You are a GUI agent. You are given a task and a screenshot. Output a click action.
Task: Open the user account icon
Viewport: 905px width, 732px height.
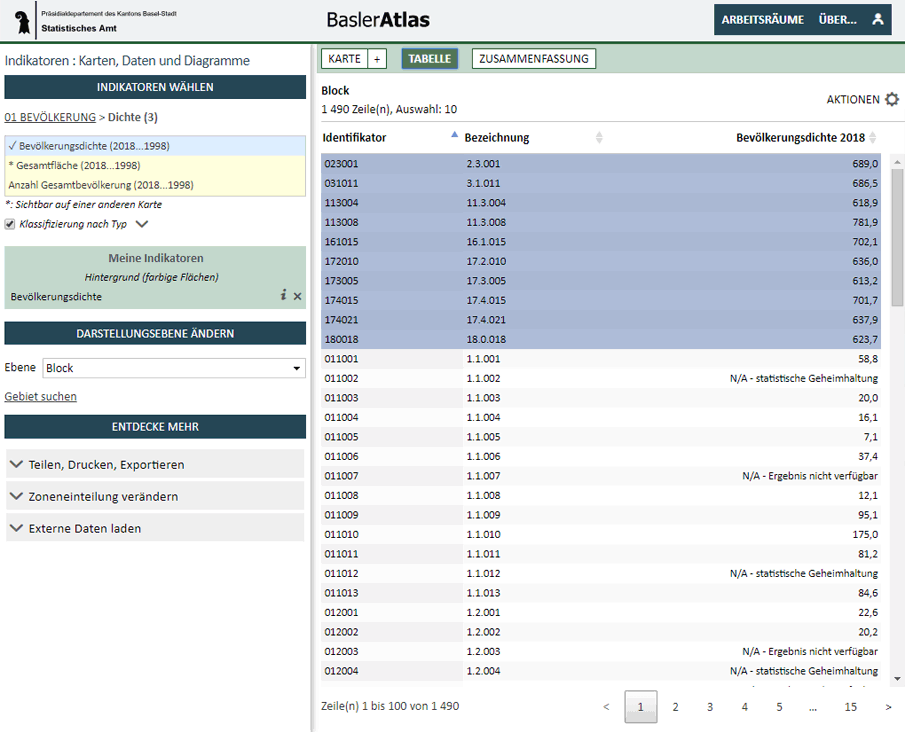coord(878,19)
